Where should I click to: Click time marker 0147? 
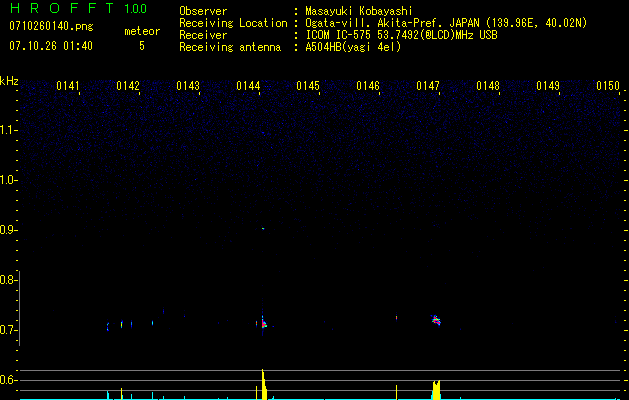[428, 86]
